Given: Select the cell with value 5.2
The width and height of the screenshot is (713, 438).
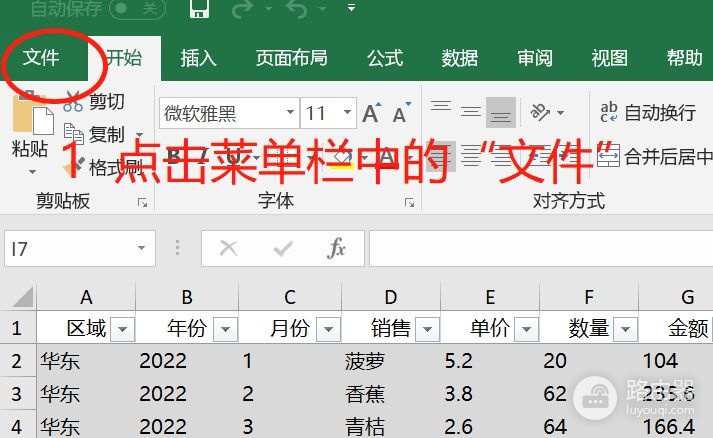Looking at the screenshot, I should [490, 361].
